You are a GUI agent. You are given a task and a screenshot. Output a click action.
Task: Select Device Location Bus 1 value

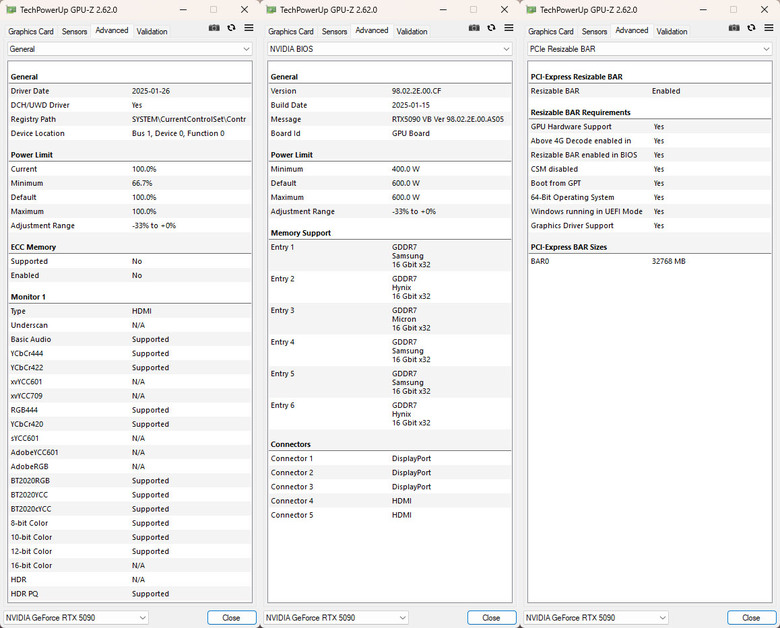pyautogui.click(x=178, y=133)
